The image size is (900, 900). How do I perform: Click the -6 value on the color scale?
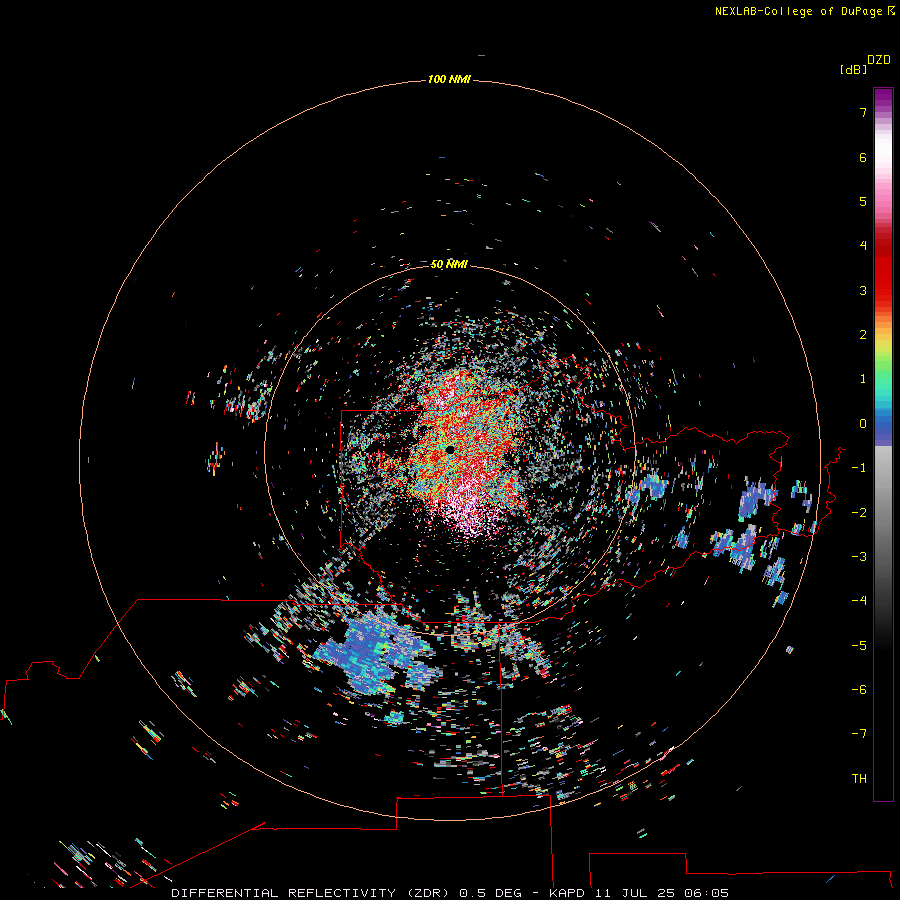click(x=859, y=690)
